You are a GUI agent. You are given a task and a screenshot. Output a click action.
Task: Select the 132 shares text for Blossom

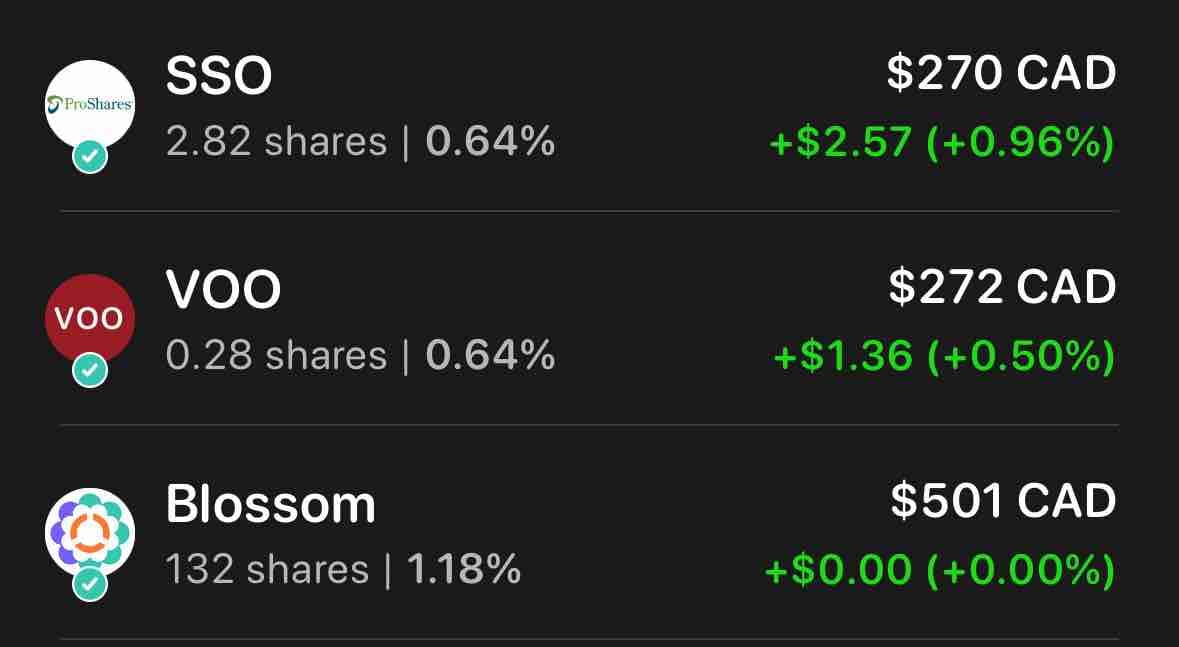[x=267, y=569]
